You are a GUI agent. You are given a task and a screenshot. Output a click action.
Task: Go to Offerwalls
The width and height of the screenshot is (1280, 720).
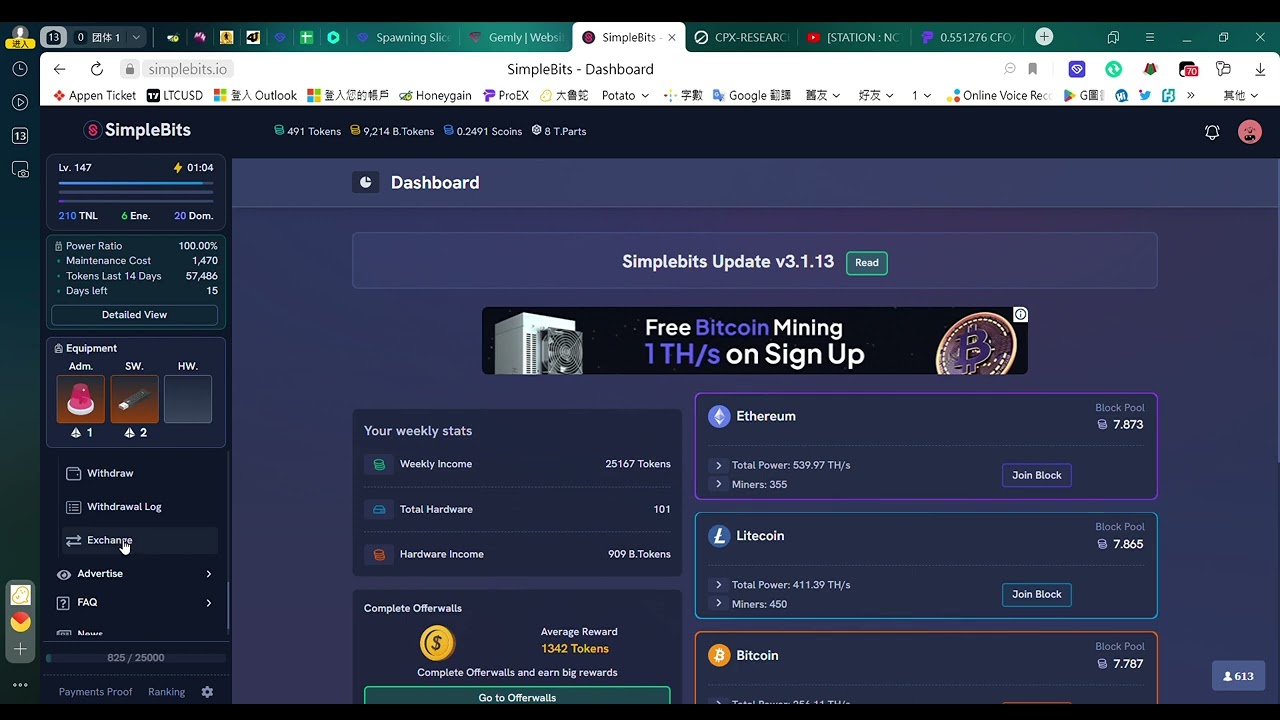coord(517,697)
